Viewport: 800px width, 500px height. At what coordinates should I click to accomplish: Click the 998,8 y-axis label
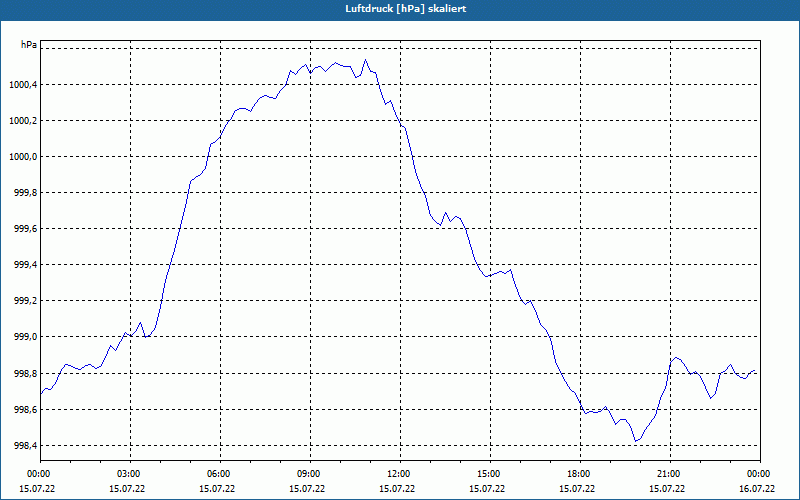coord(26,374)
